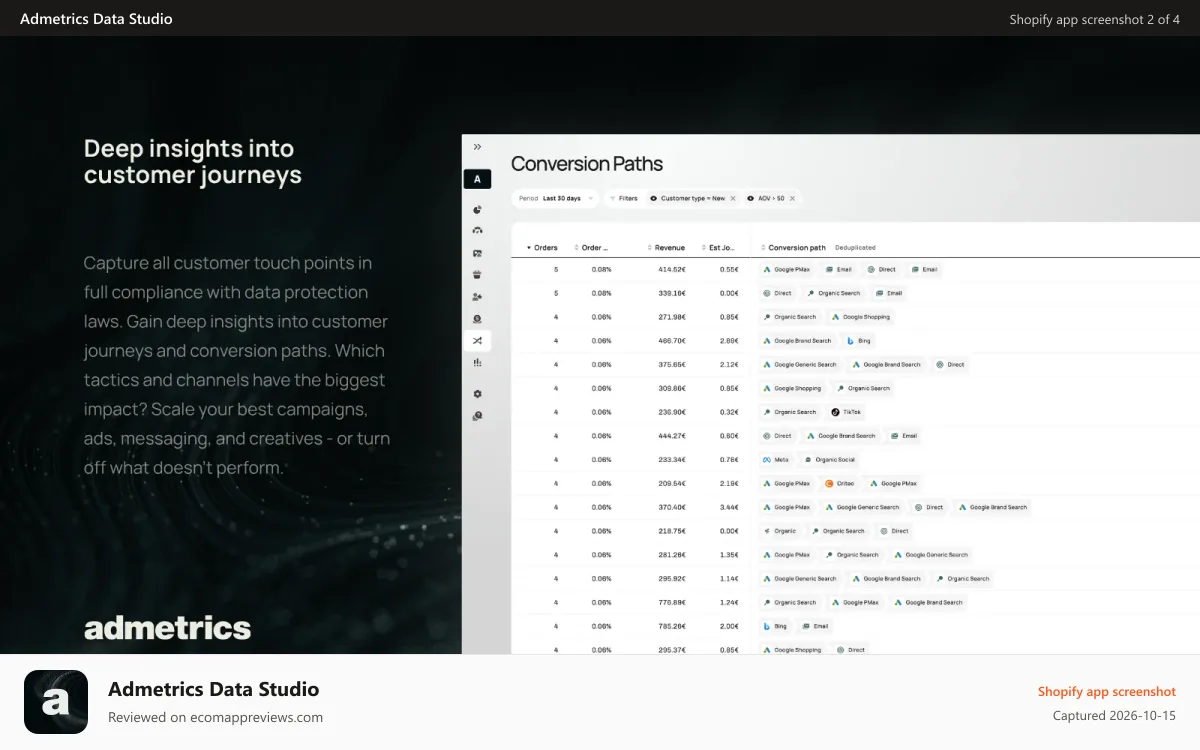
Task: Click Google Generic Search chip in 375.65€ row
Action: pyautogui.click(x=800, y=364)
